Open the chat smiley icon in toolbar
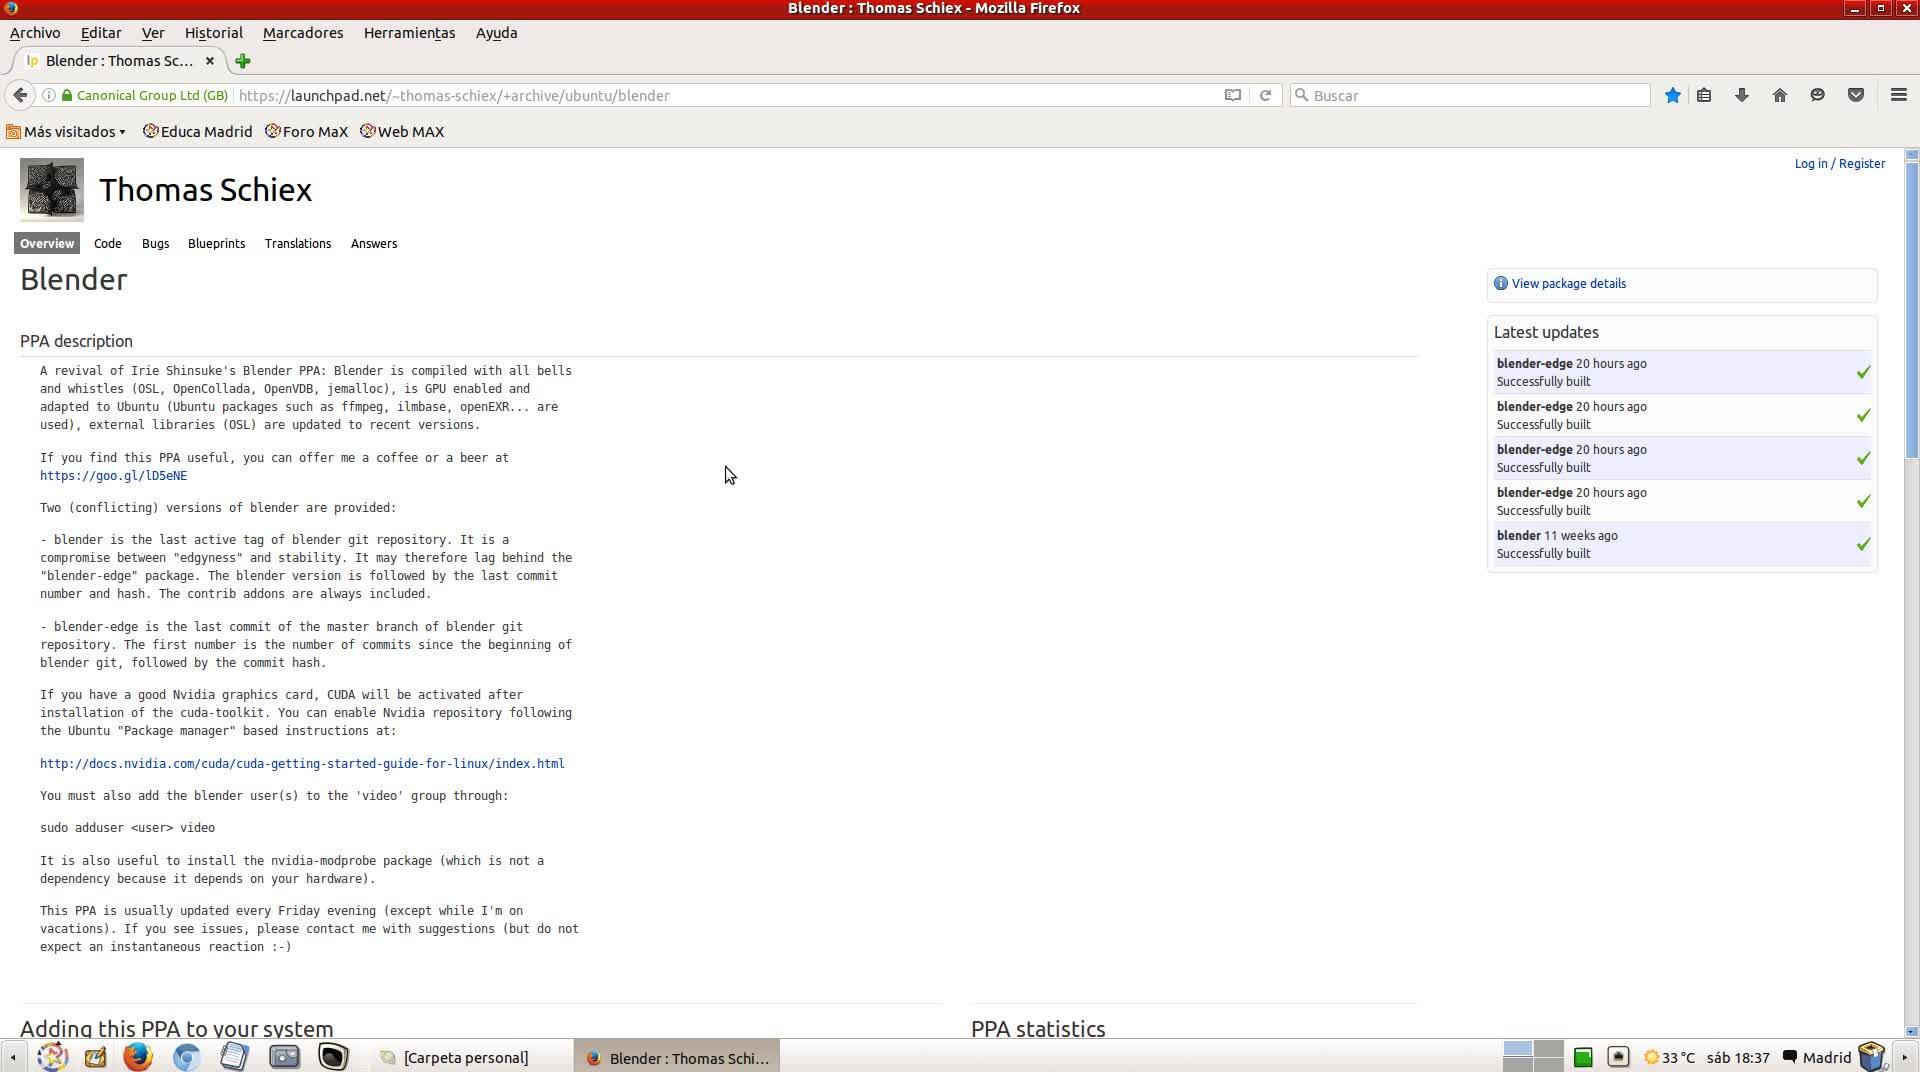The width and height of the screenshot is (1920, 1072). tap(1818, 95)
